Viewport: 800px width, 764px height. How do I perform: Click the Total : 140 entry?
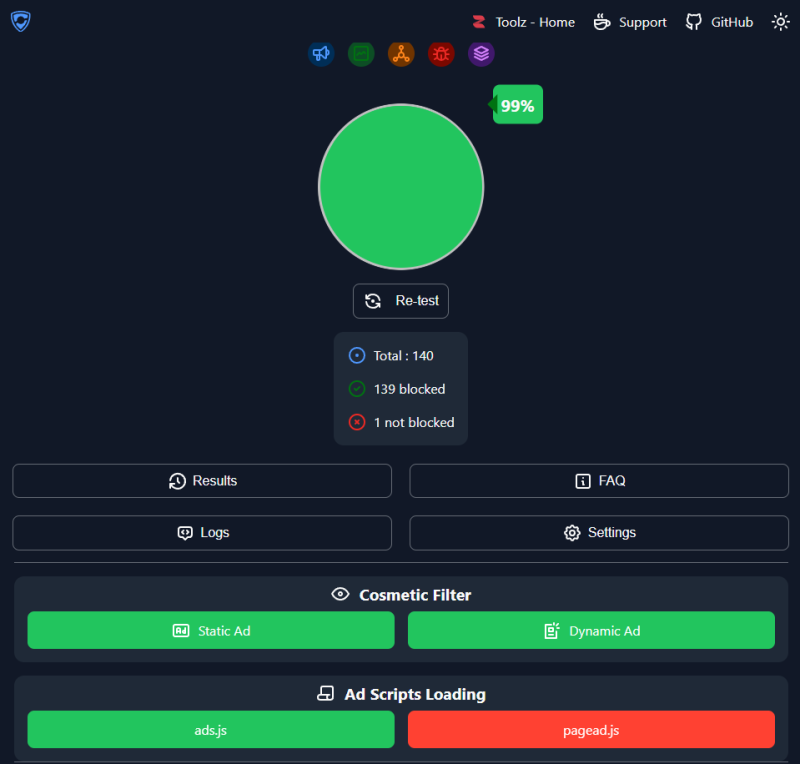coord(391,356)
